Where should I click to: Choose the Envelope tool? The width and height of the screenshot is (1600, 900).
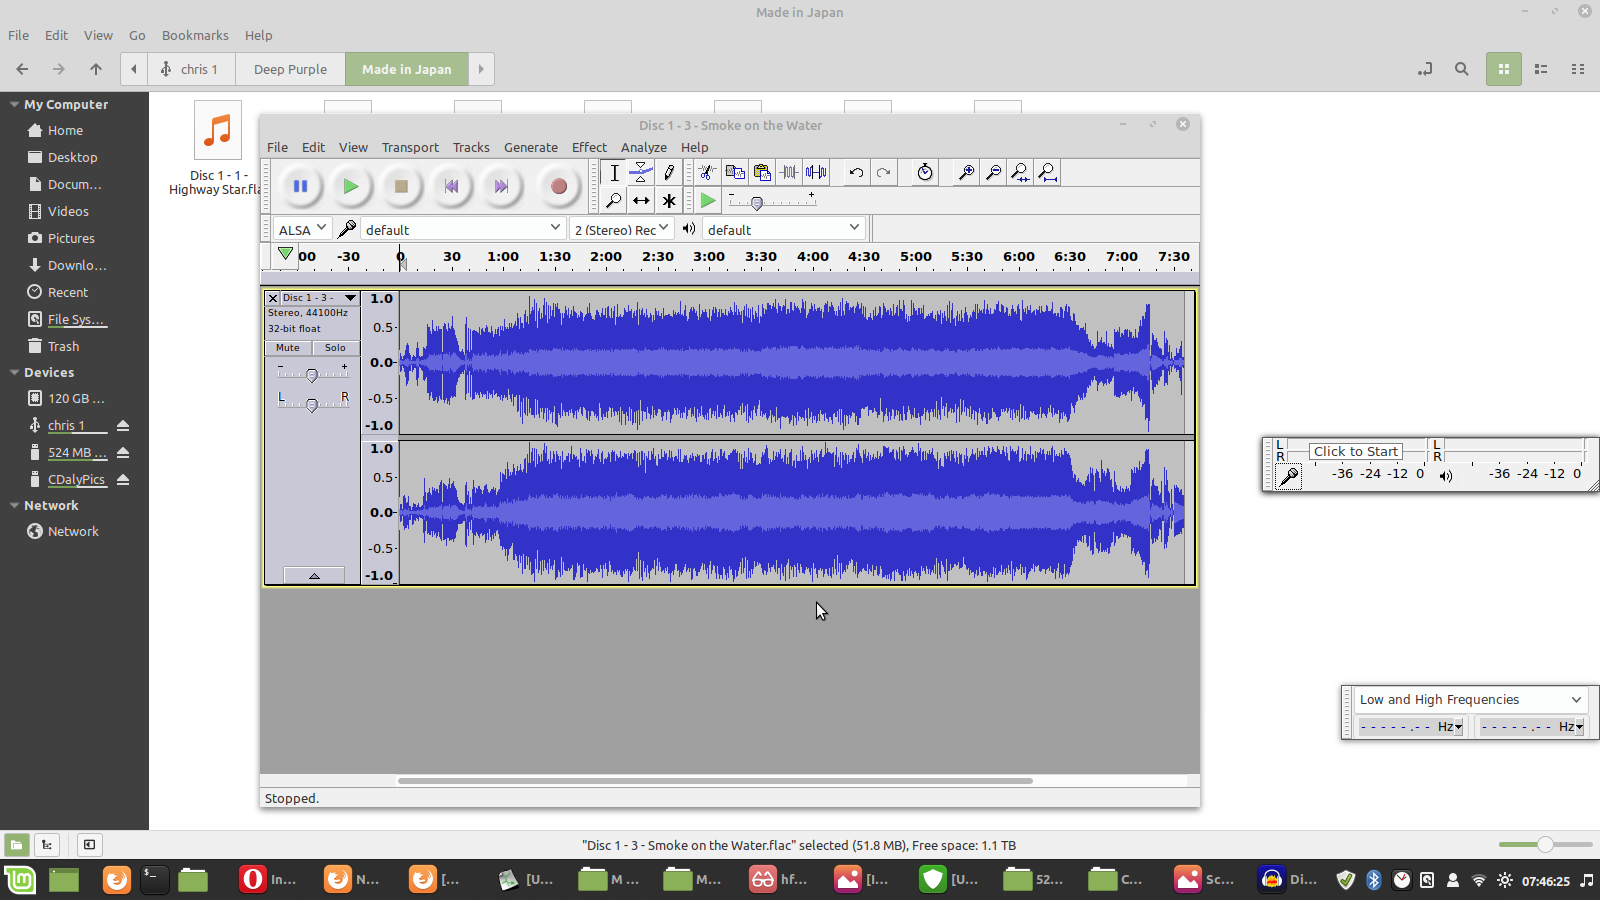(641, 173)
